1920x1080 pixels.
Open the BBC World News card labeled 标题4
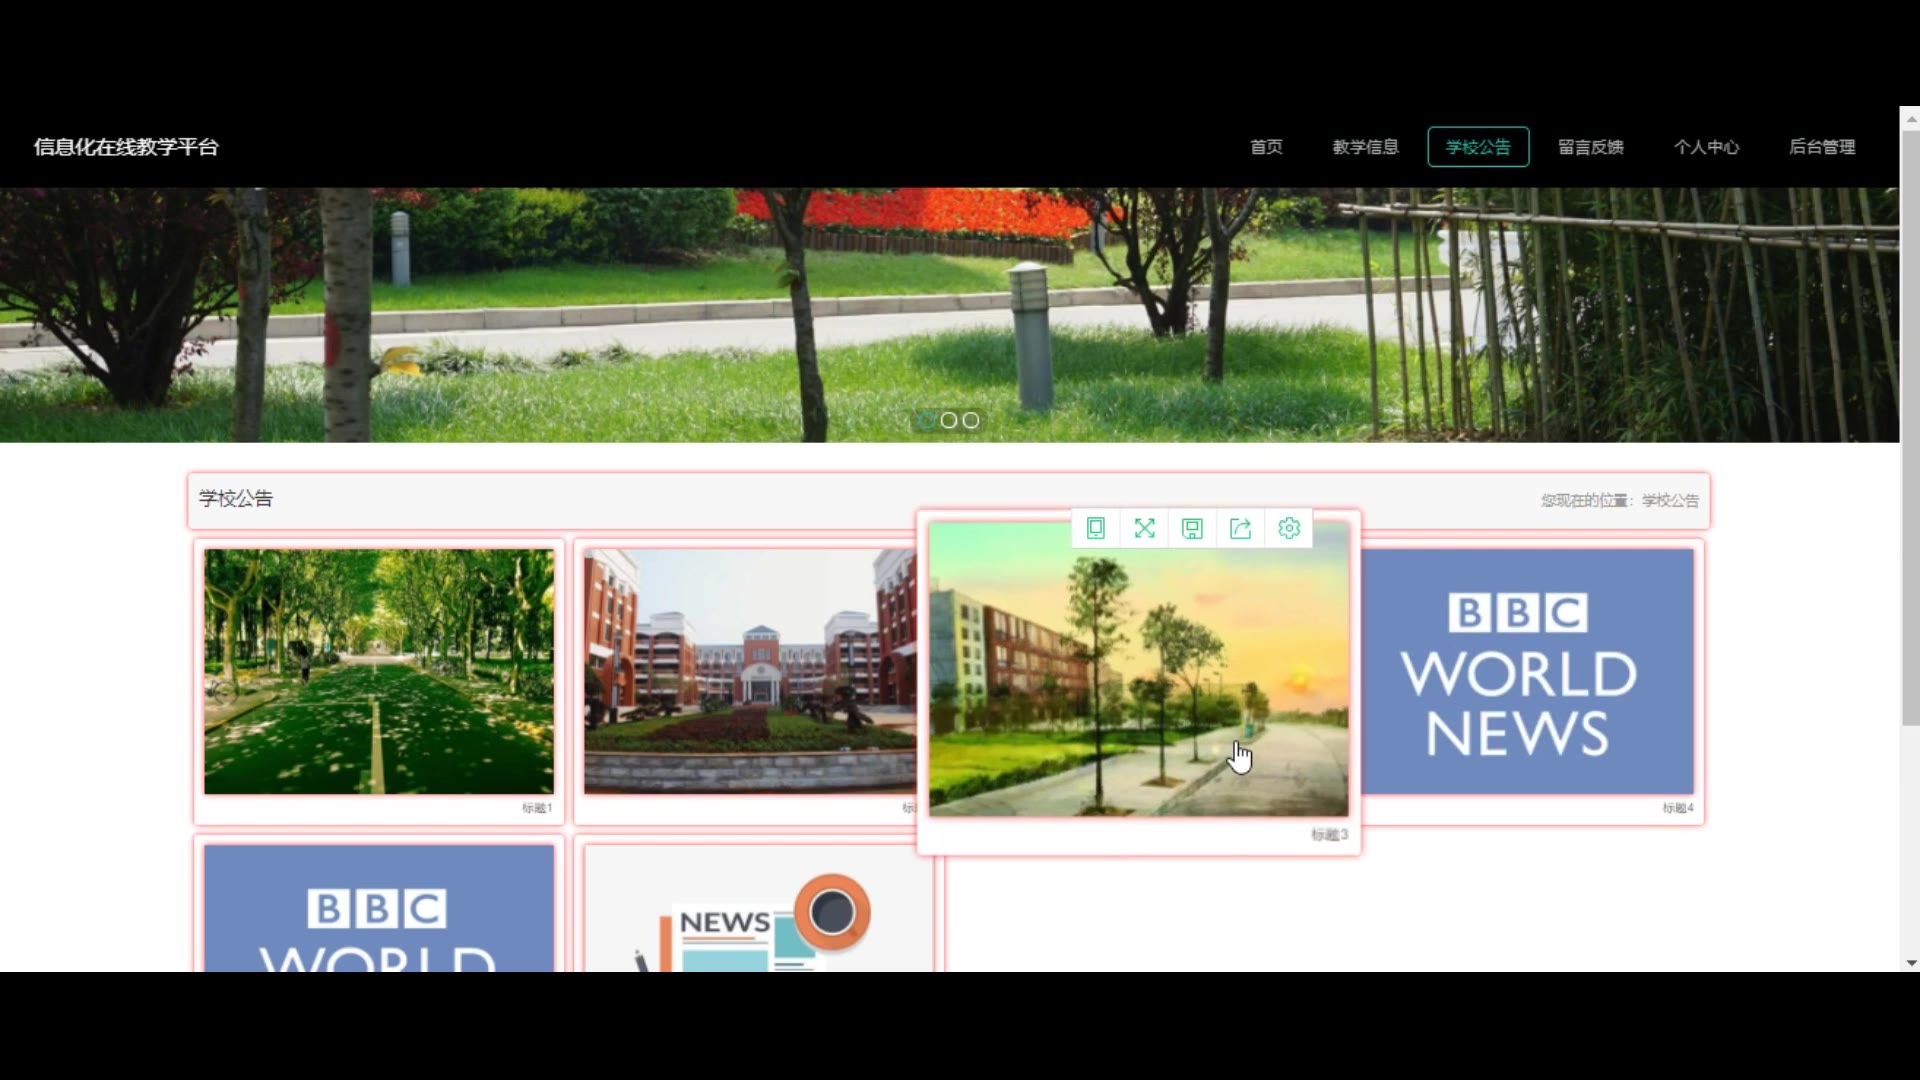coord(1527,671)
